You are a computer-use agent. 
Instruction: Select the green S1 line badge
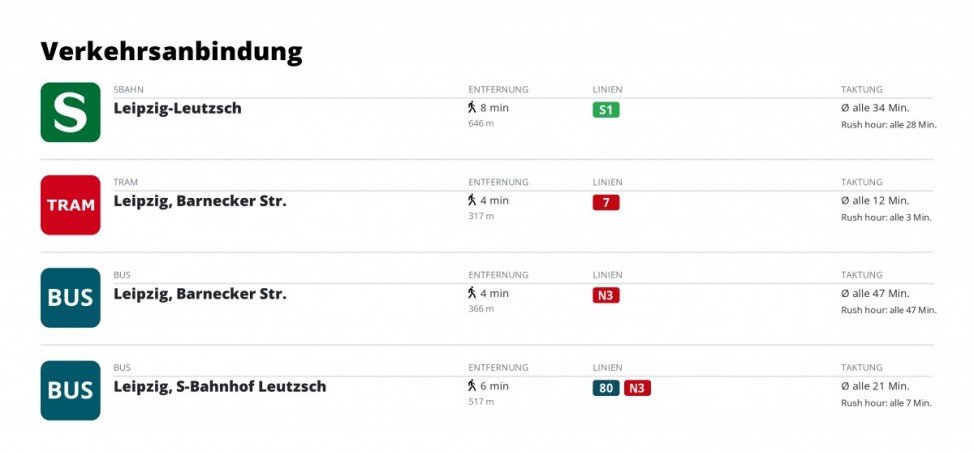click(x=606, y=111)
